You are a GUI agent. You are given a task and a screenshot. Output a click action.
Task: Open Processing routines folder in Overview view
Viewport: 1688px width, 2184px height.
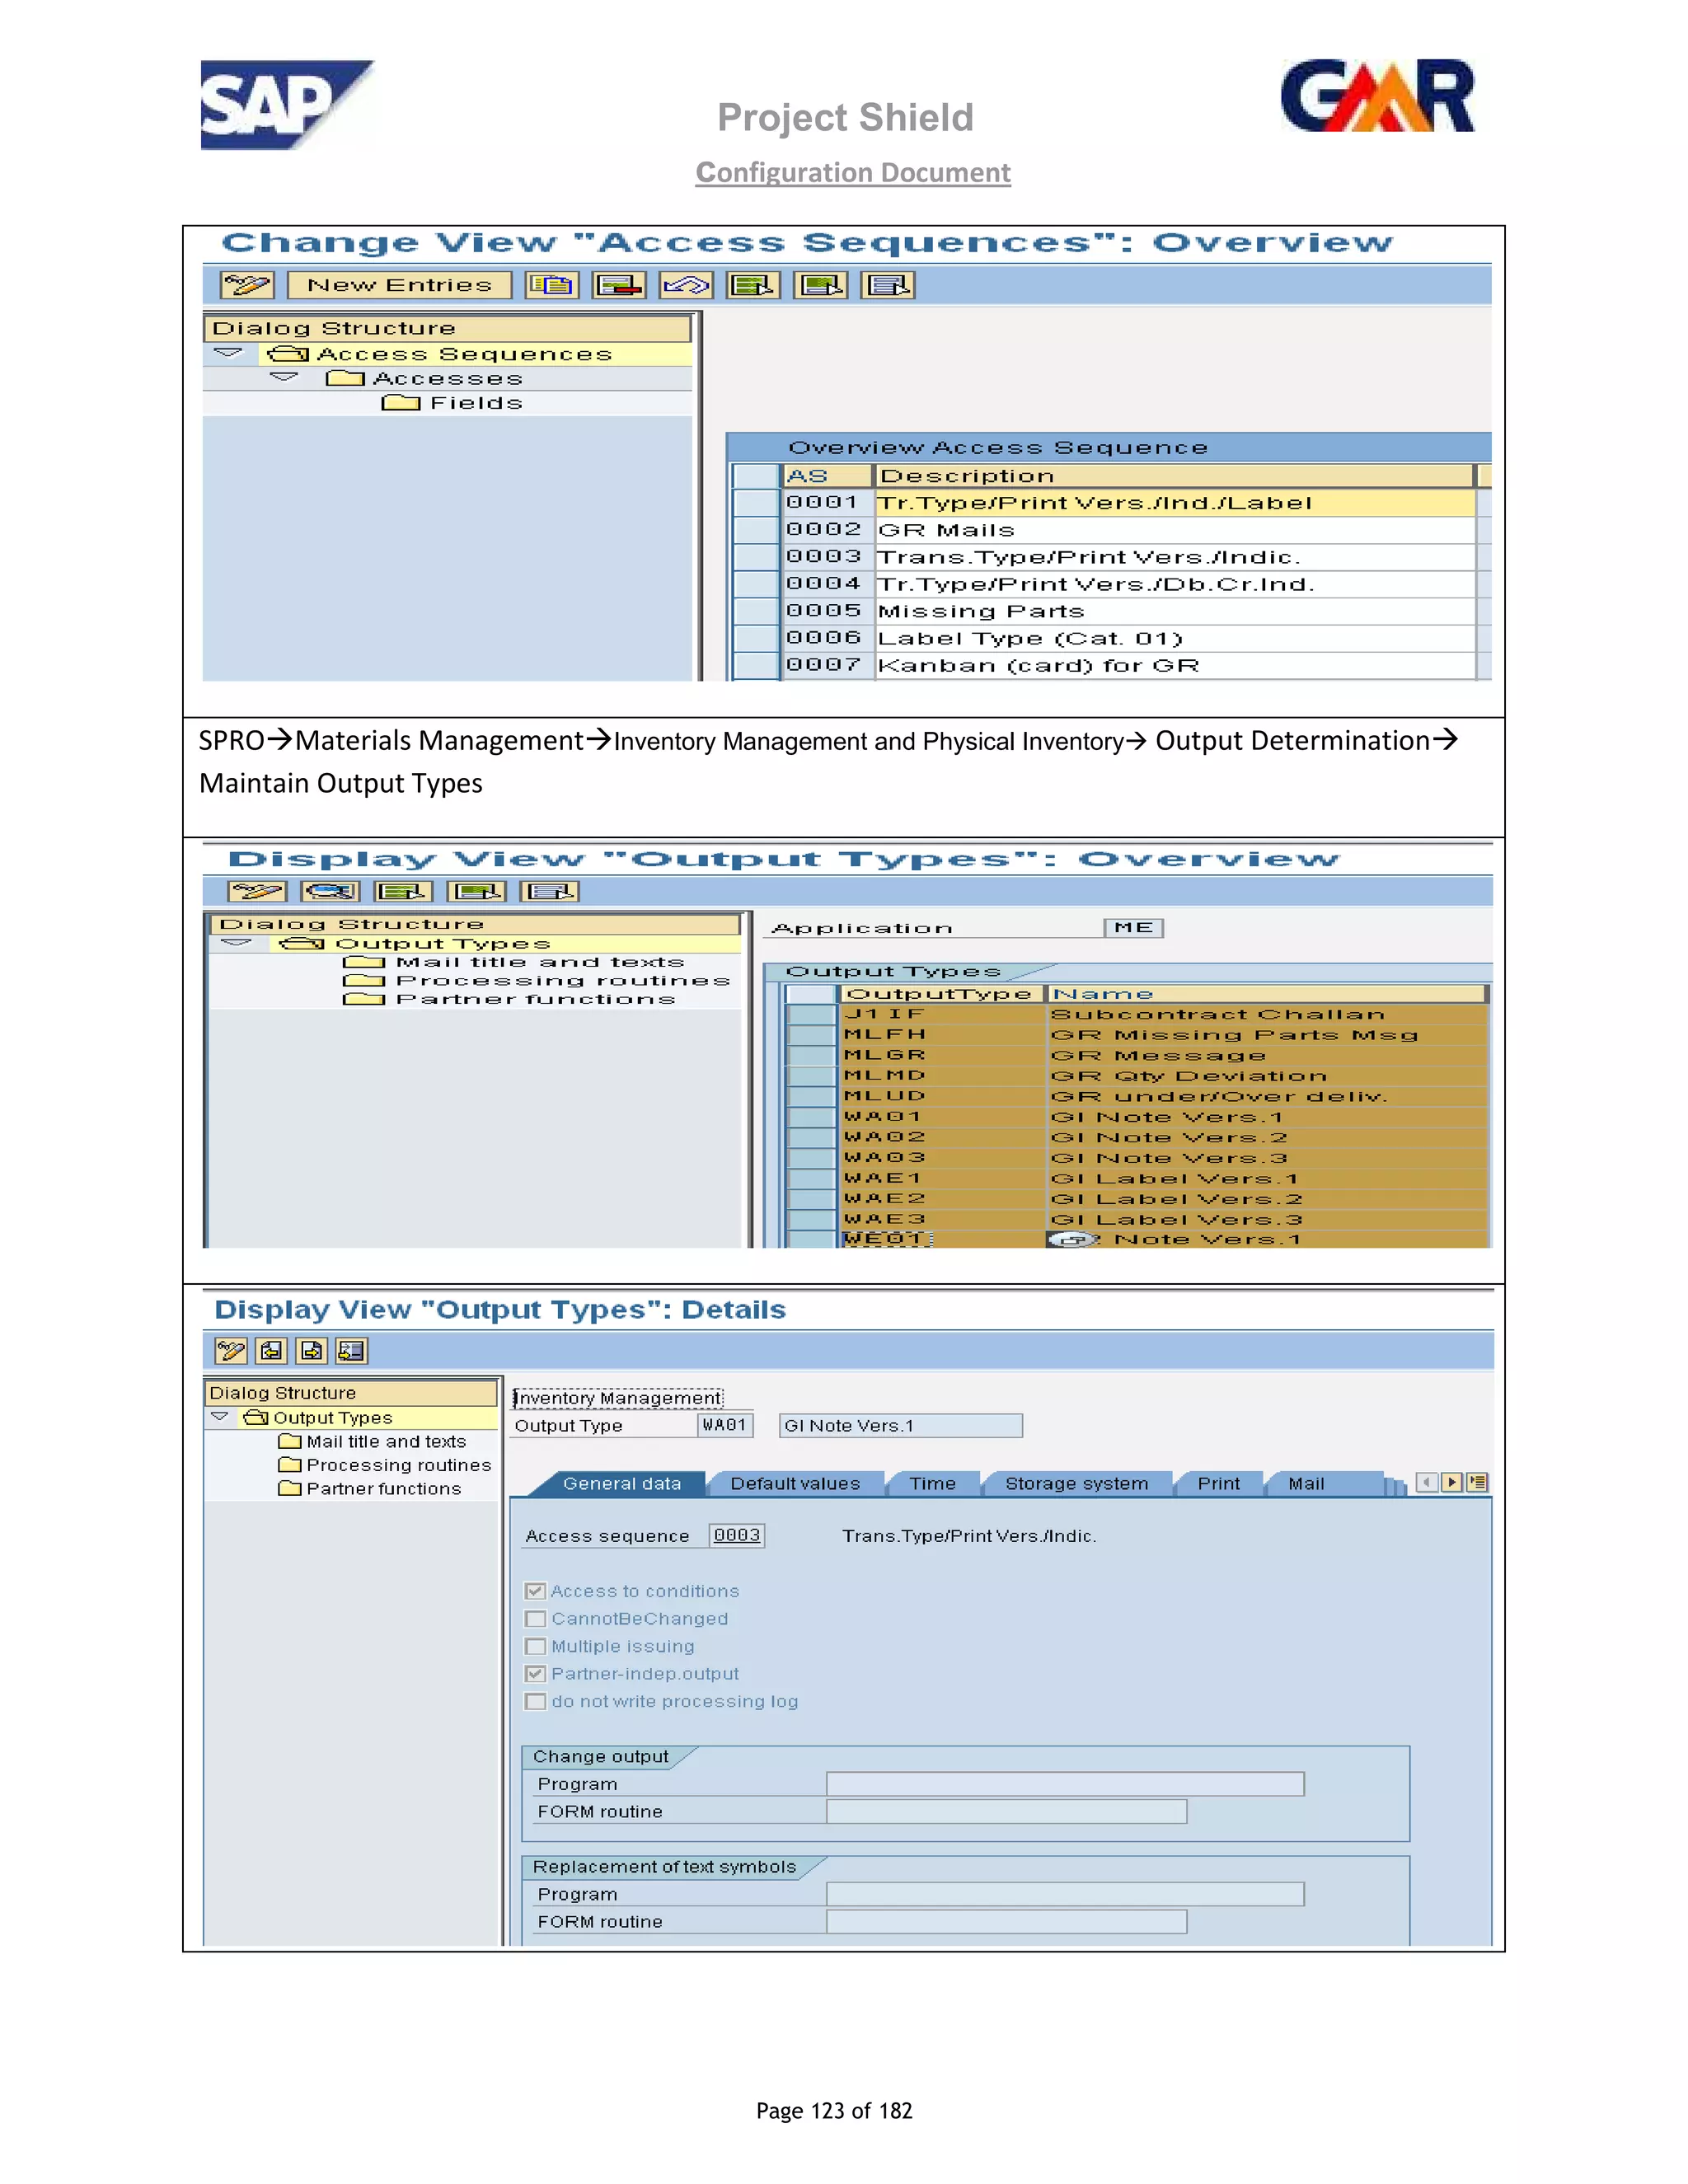pyautogui.click(x=364, y=981)
